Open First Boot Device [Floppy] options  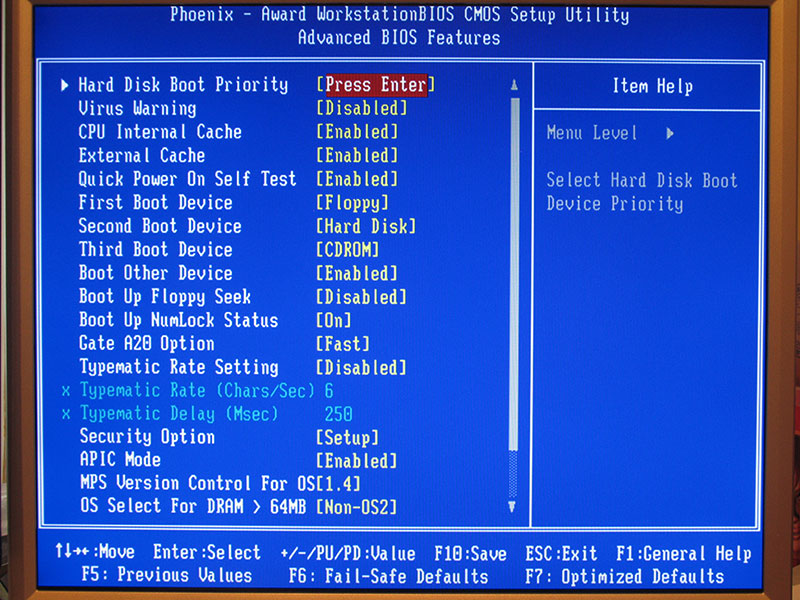point(353,203)
